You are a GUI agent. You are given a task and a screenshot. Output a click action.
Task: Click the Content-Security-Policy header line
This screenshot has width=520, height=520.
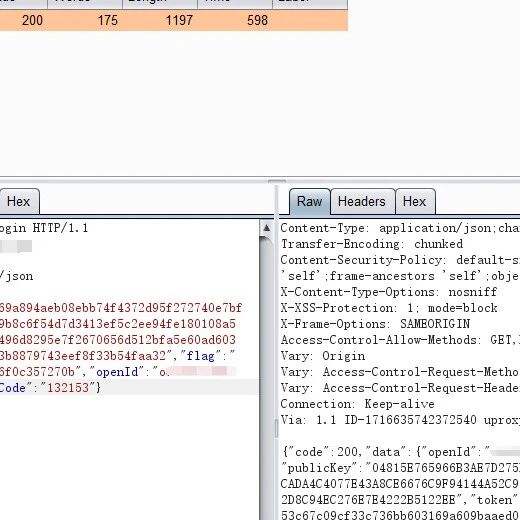point(400,260)
